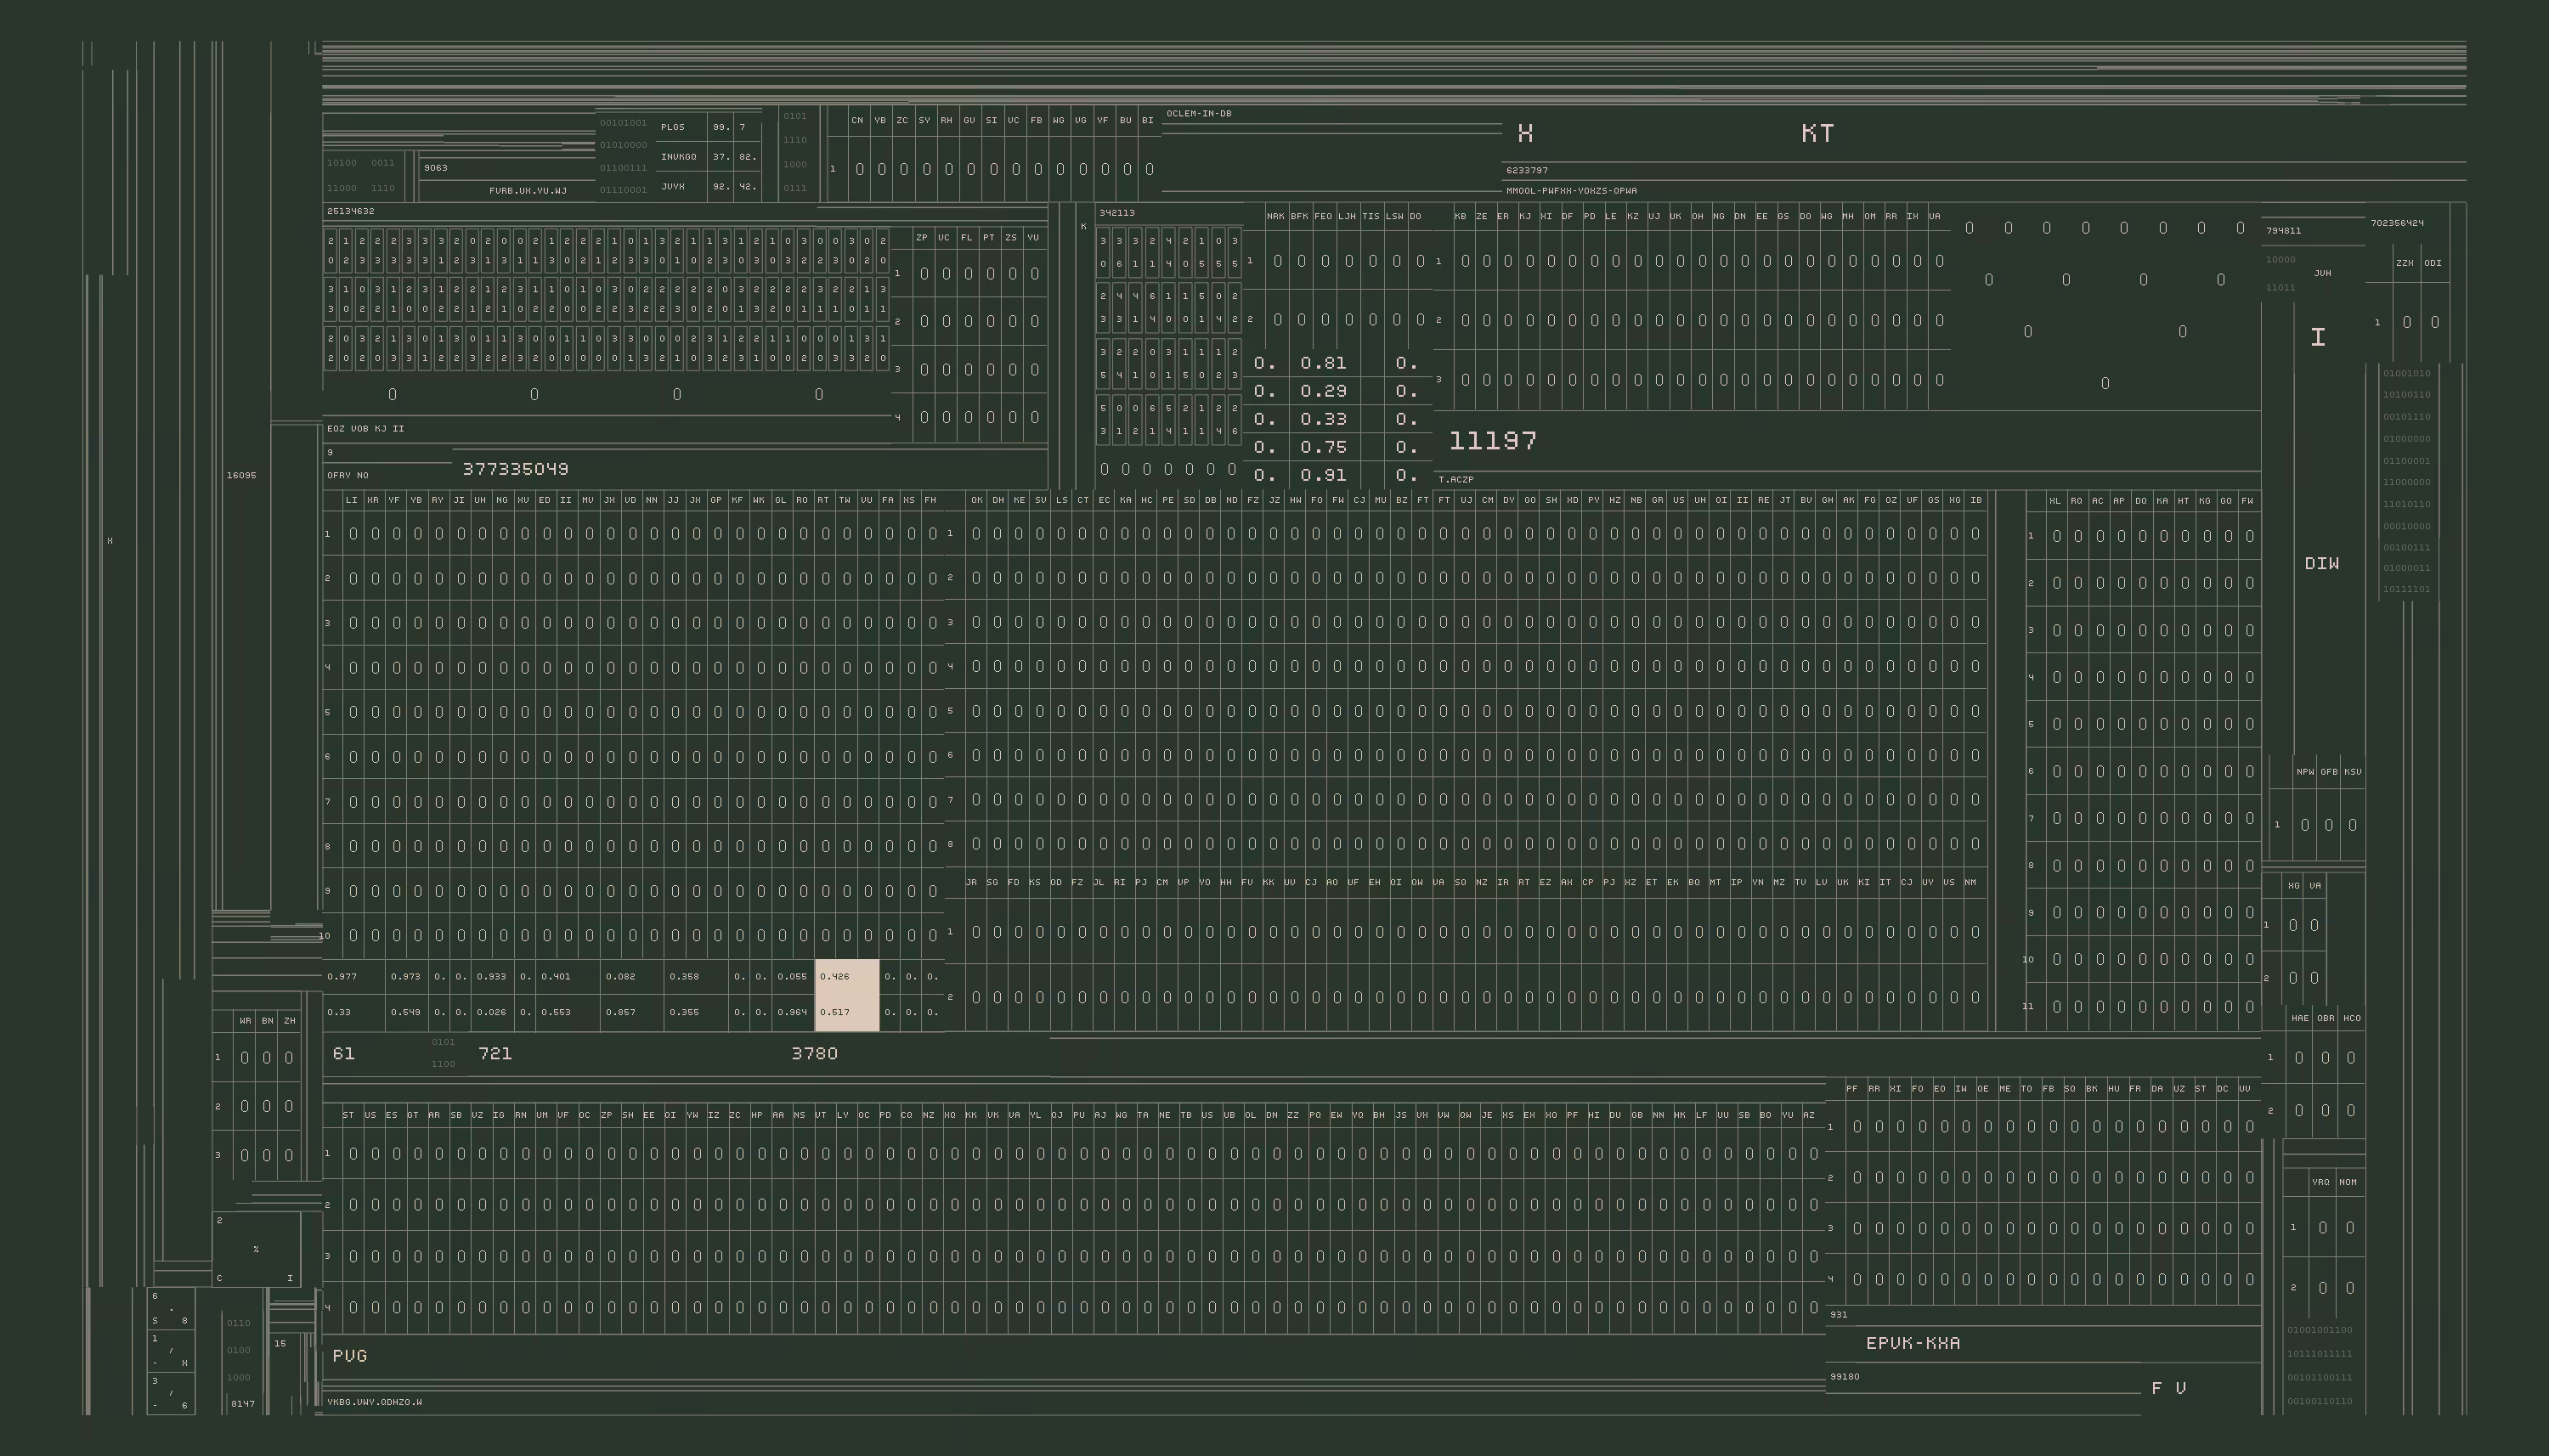Select the 3780 number readout

pos(815,1054)
